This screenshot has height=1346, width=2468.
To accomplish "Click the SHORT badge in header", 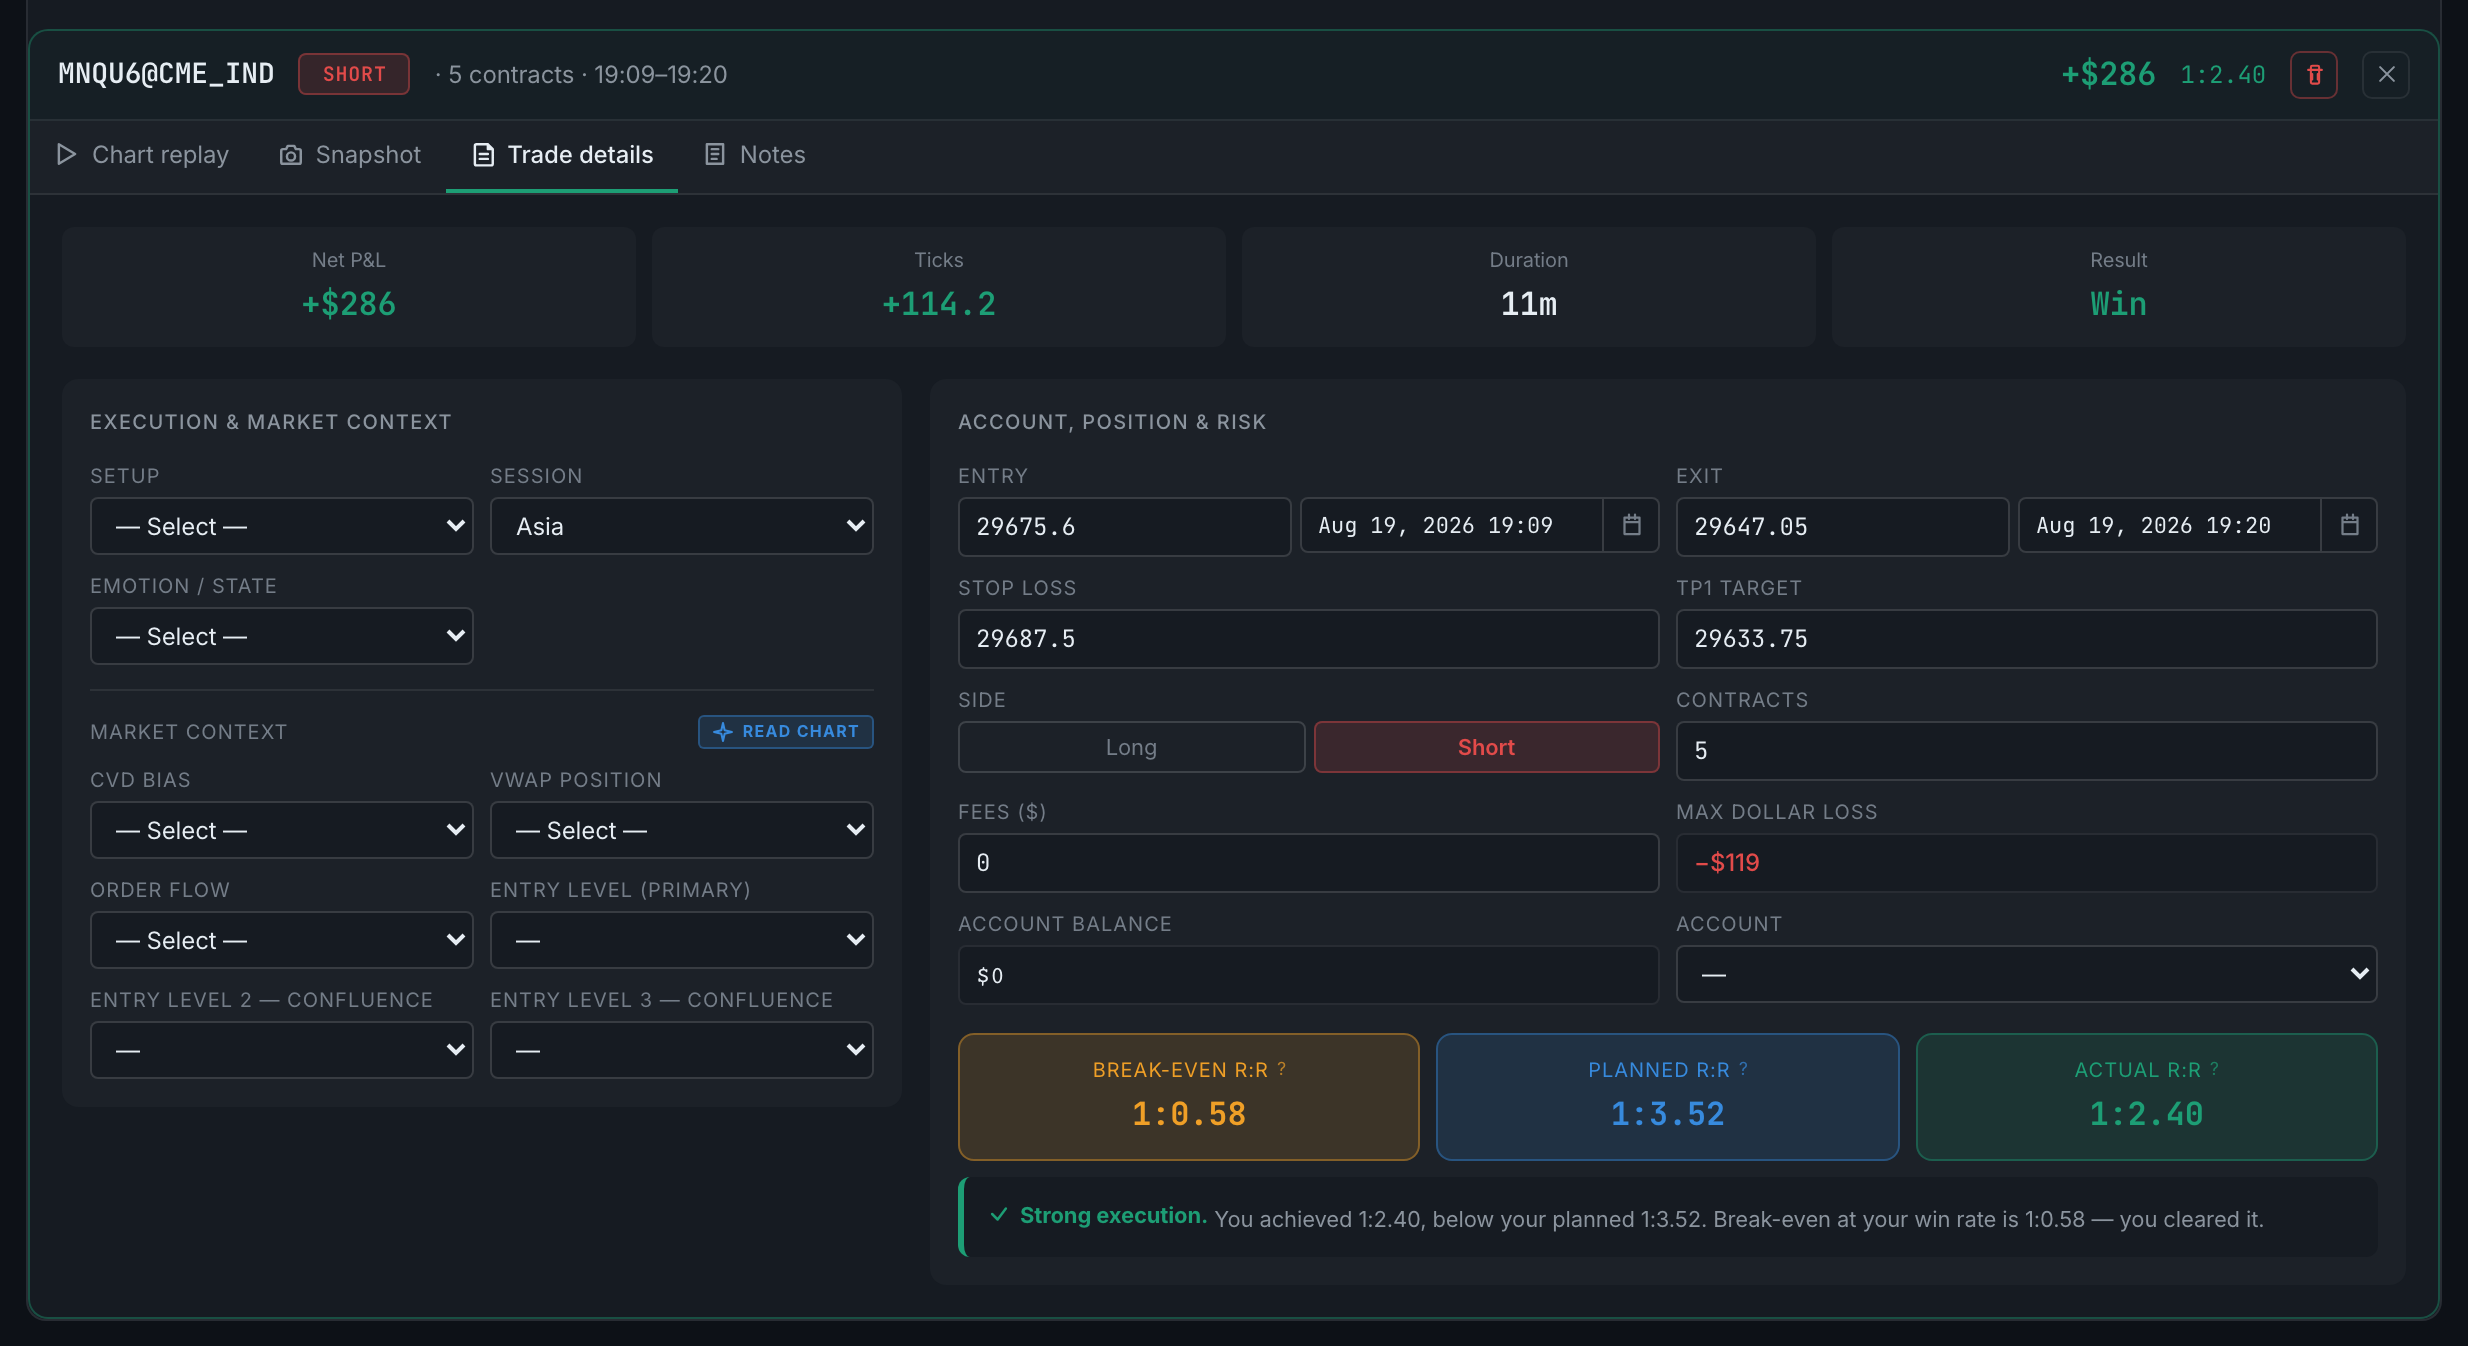I will (x=354, y=74).
